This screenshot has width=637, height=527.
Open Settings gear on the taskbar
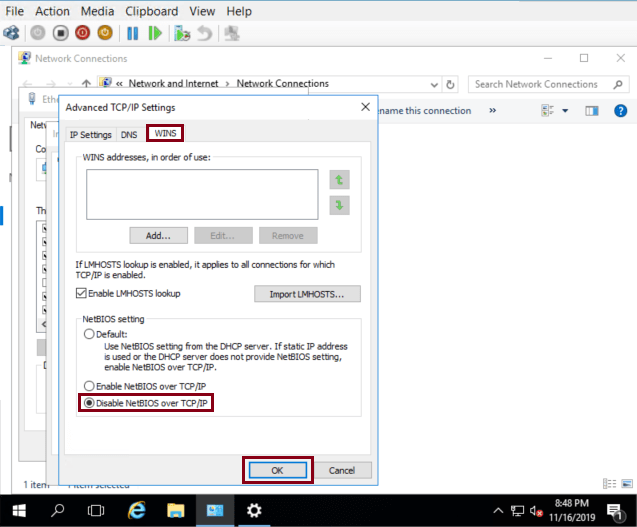click(x=254, y=510)
